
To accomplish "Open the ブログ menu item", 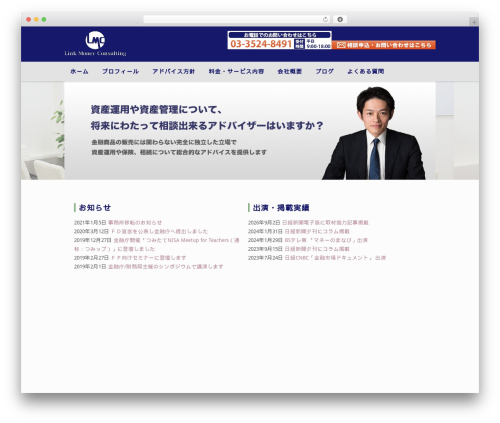I will click(x=325, y=71).
